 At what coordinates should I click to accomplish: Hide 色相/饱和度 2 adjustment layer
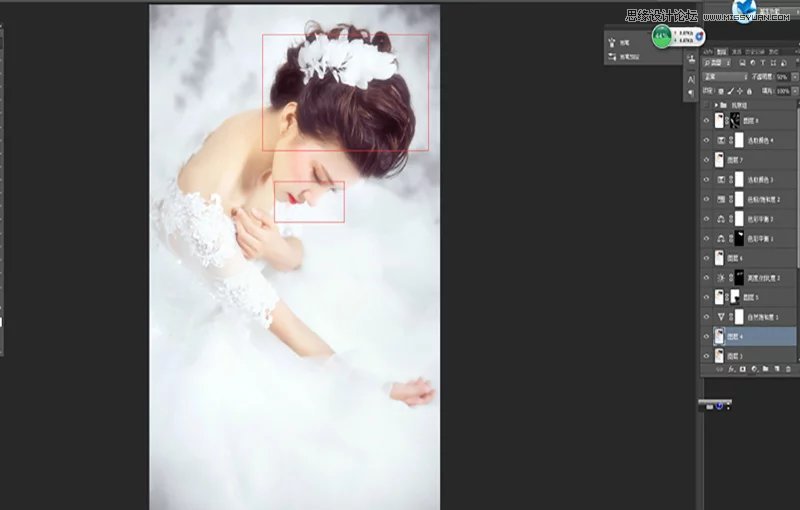707,199
